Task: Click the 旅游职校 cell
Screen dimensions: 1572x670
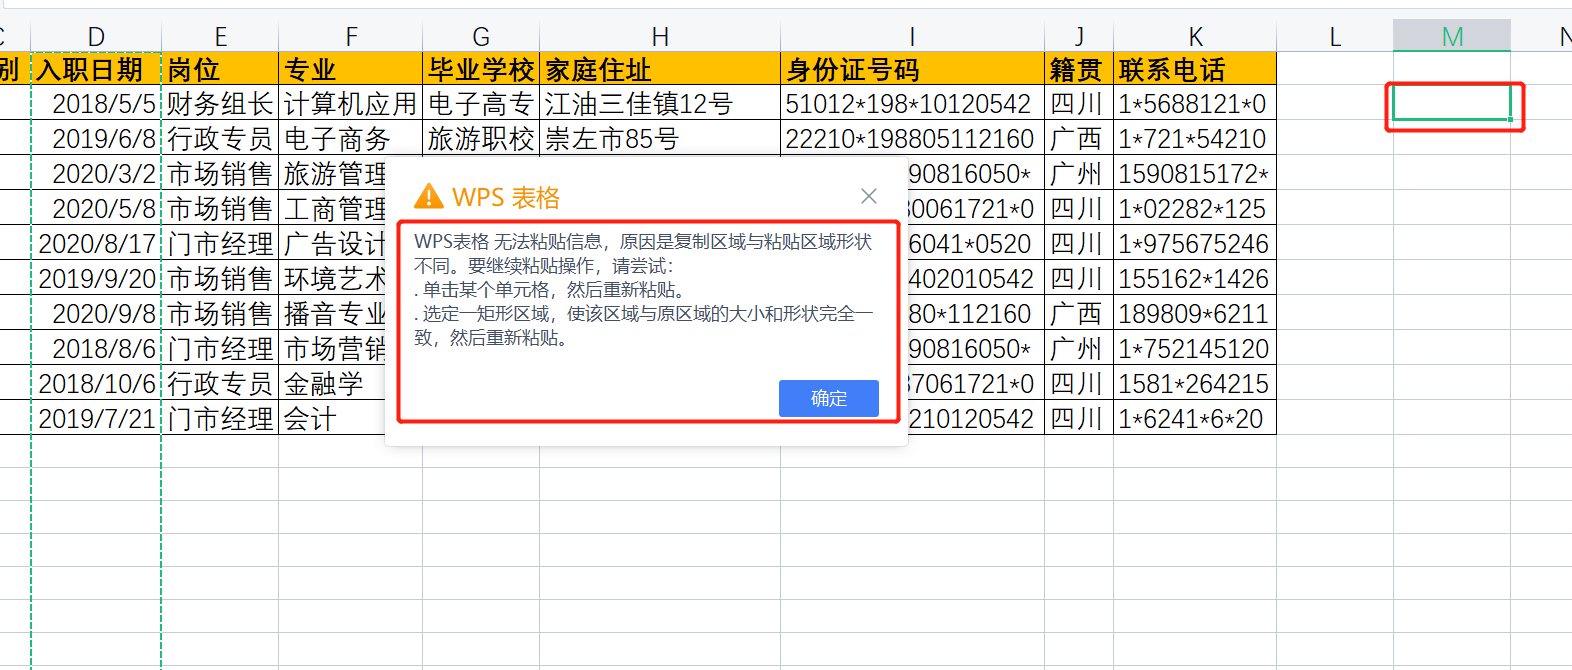Action: [481, 138]
